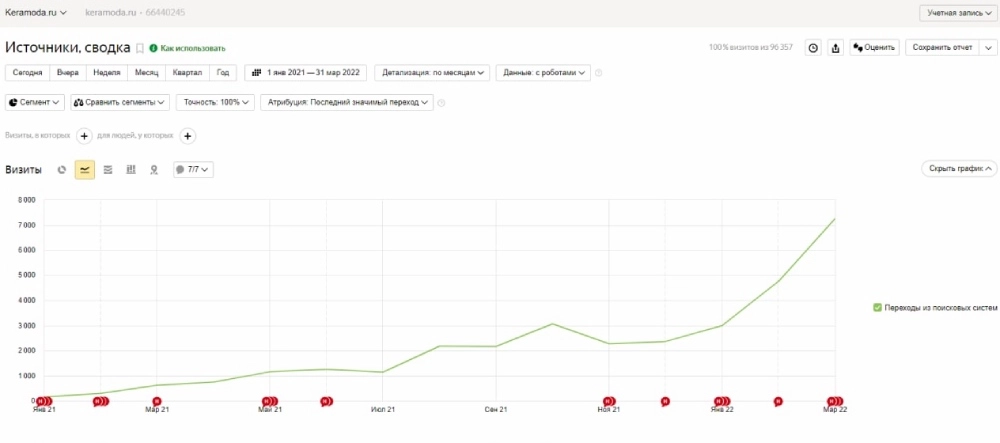Select the Квартал period tab

click(x=188, y=73)
